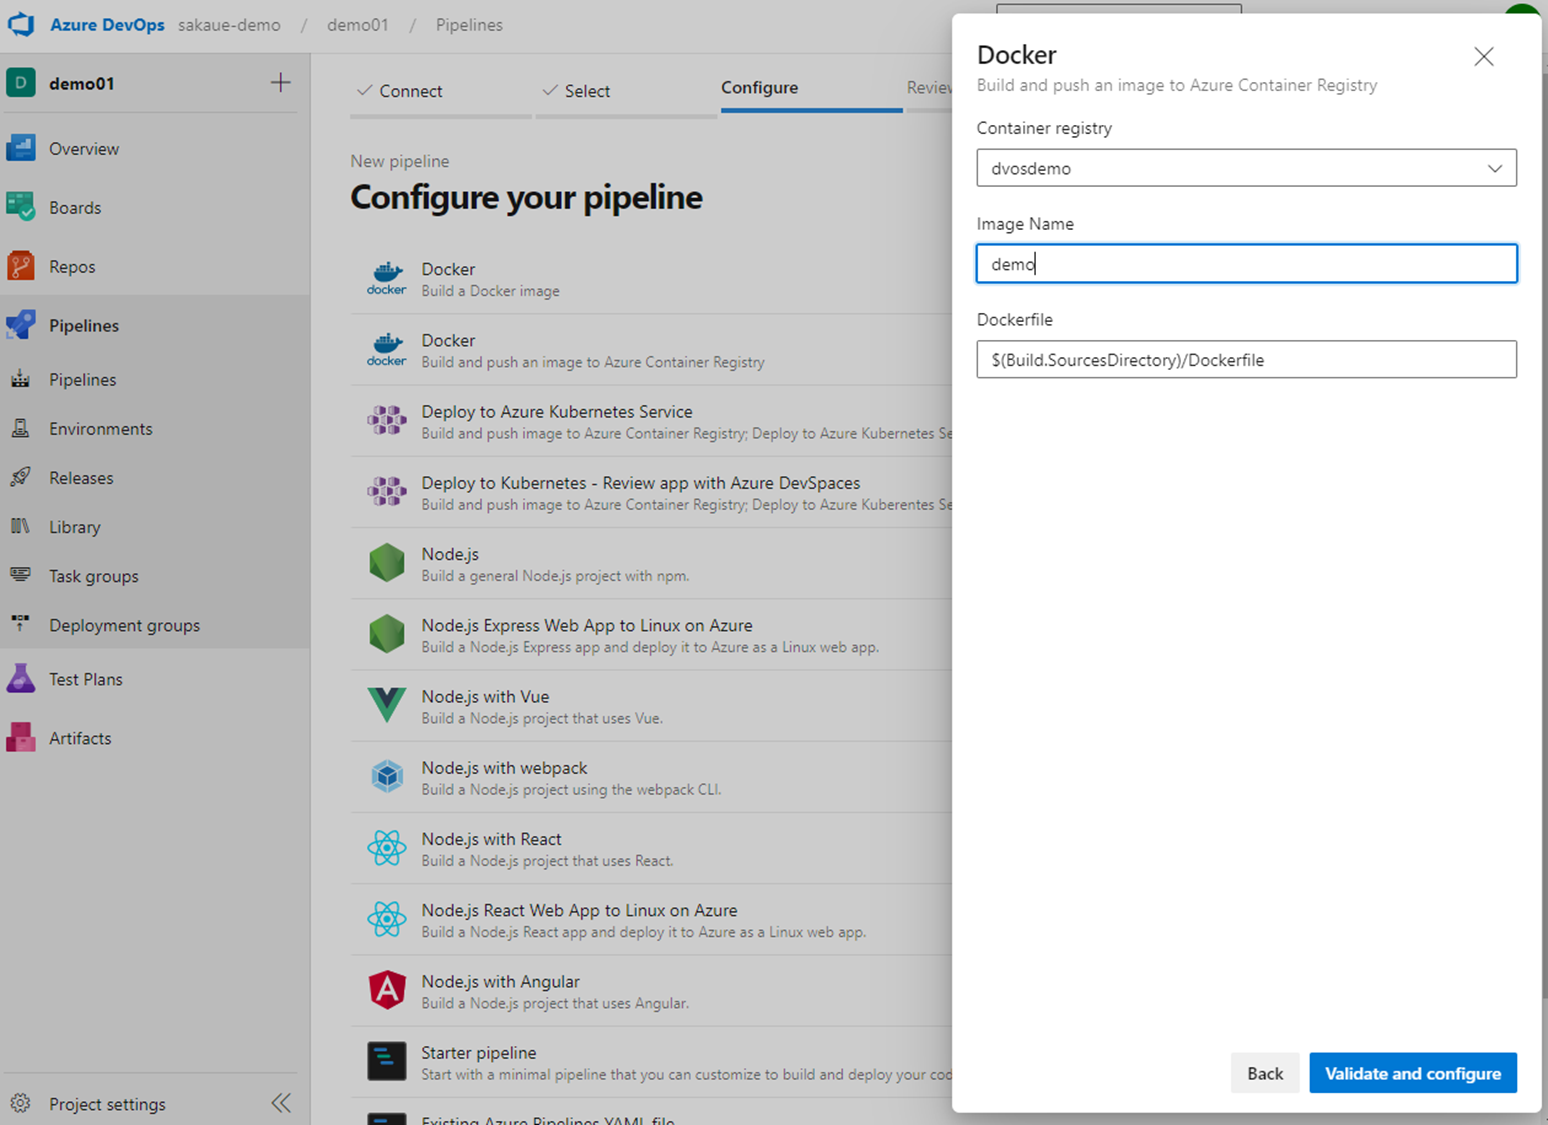Select Node.js with Angular template text

click(500, 982)
